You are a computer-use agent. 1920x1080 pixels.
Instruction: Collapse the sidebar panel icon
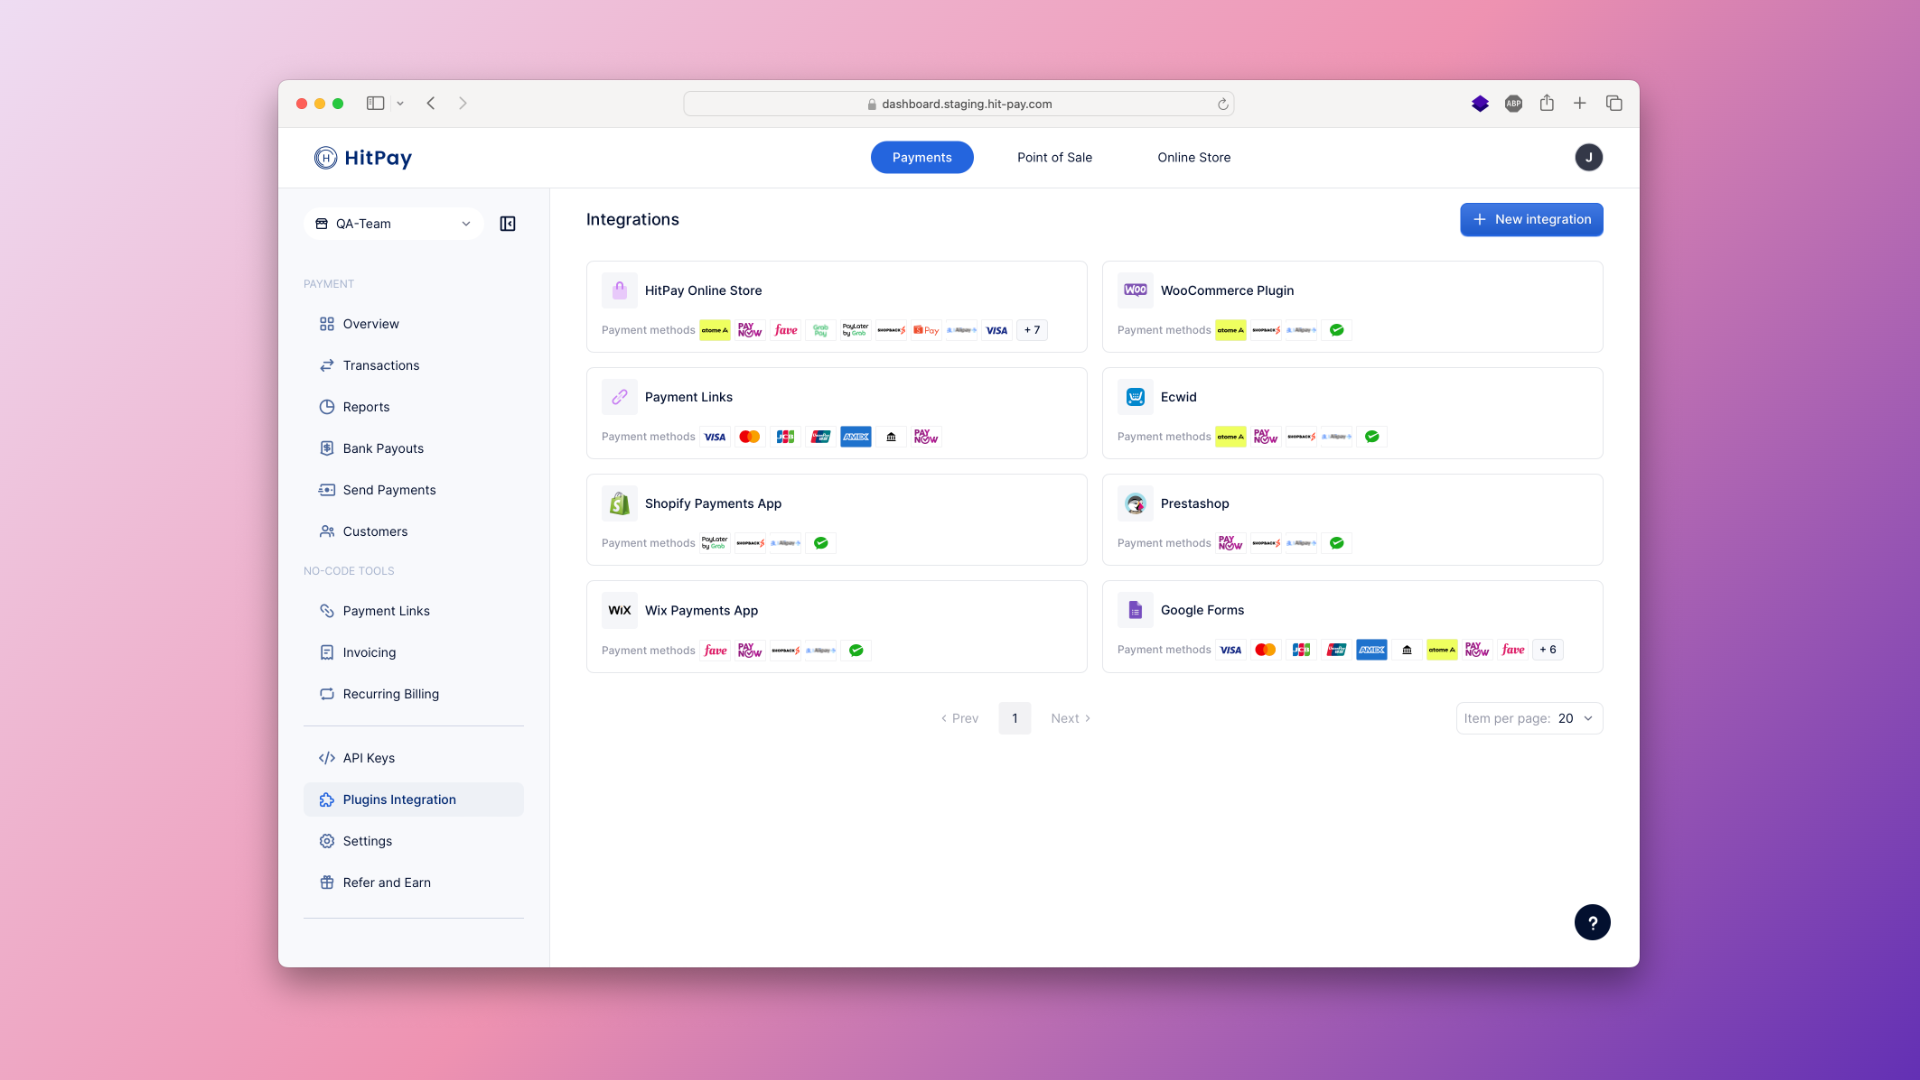pyautogui.click(x=508, y=224)
